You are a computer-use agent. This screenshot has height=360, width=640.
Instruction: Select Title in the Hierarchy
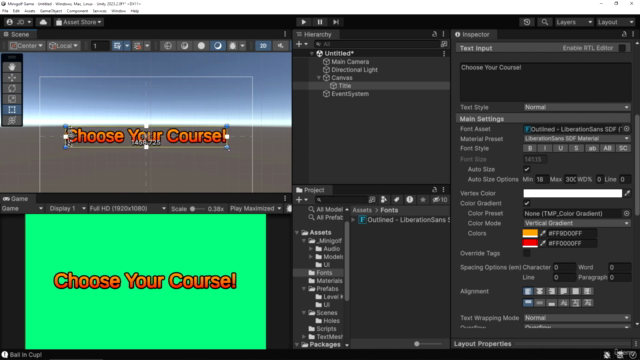coord(344,86)
